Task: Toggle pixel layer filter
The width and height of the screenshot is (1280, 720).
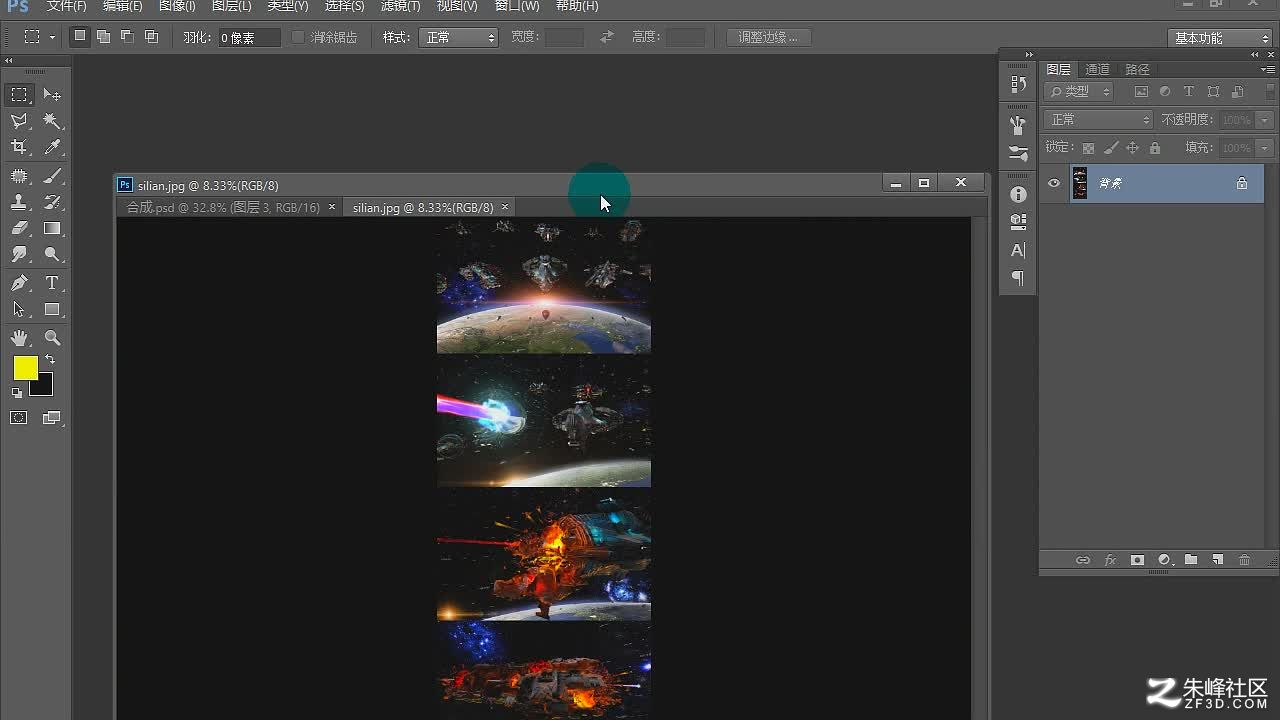Action: click(1141, 91)
